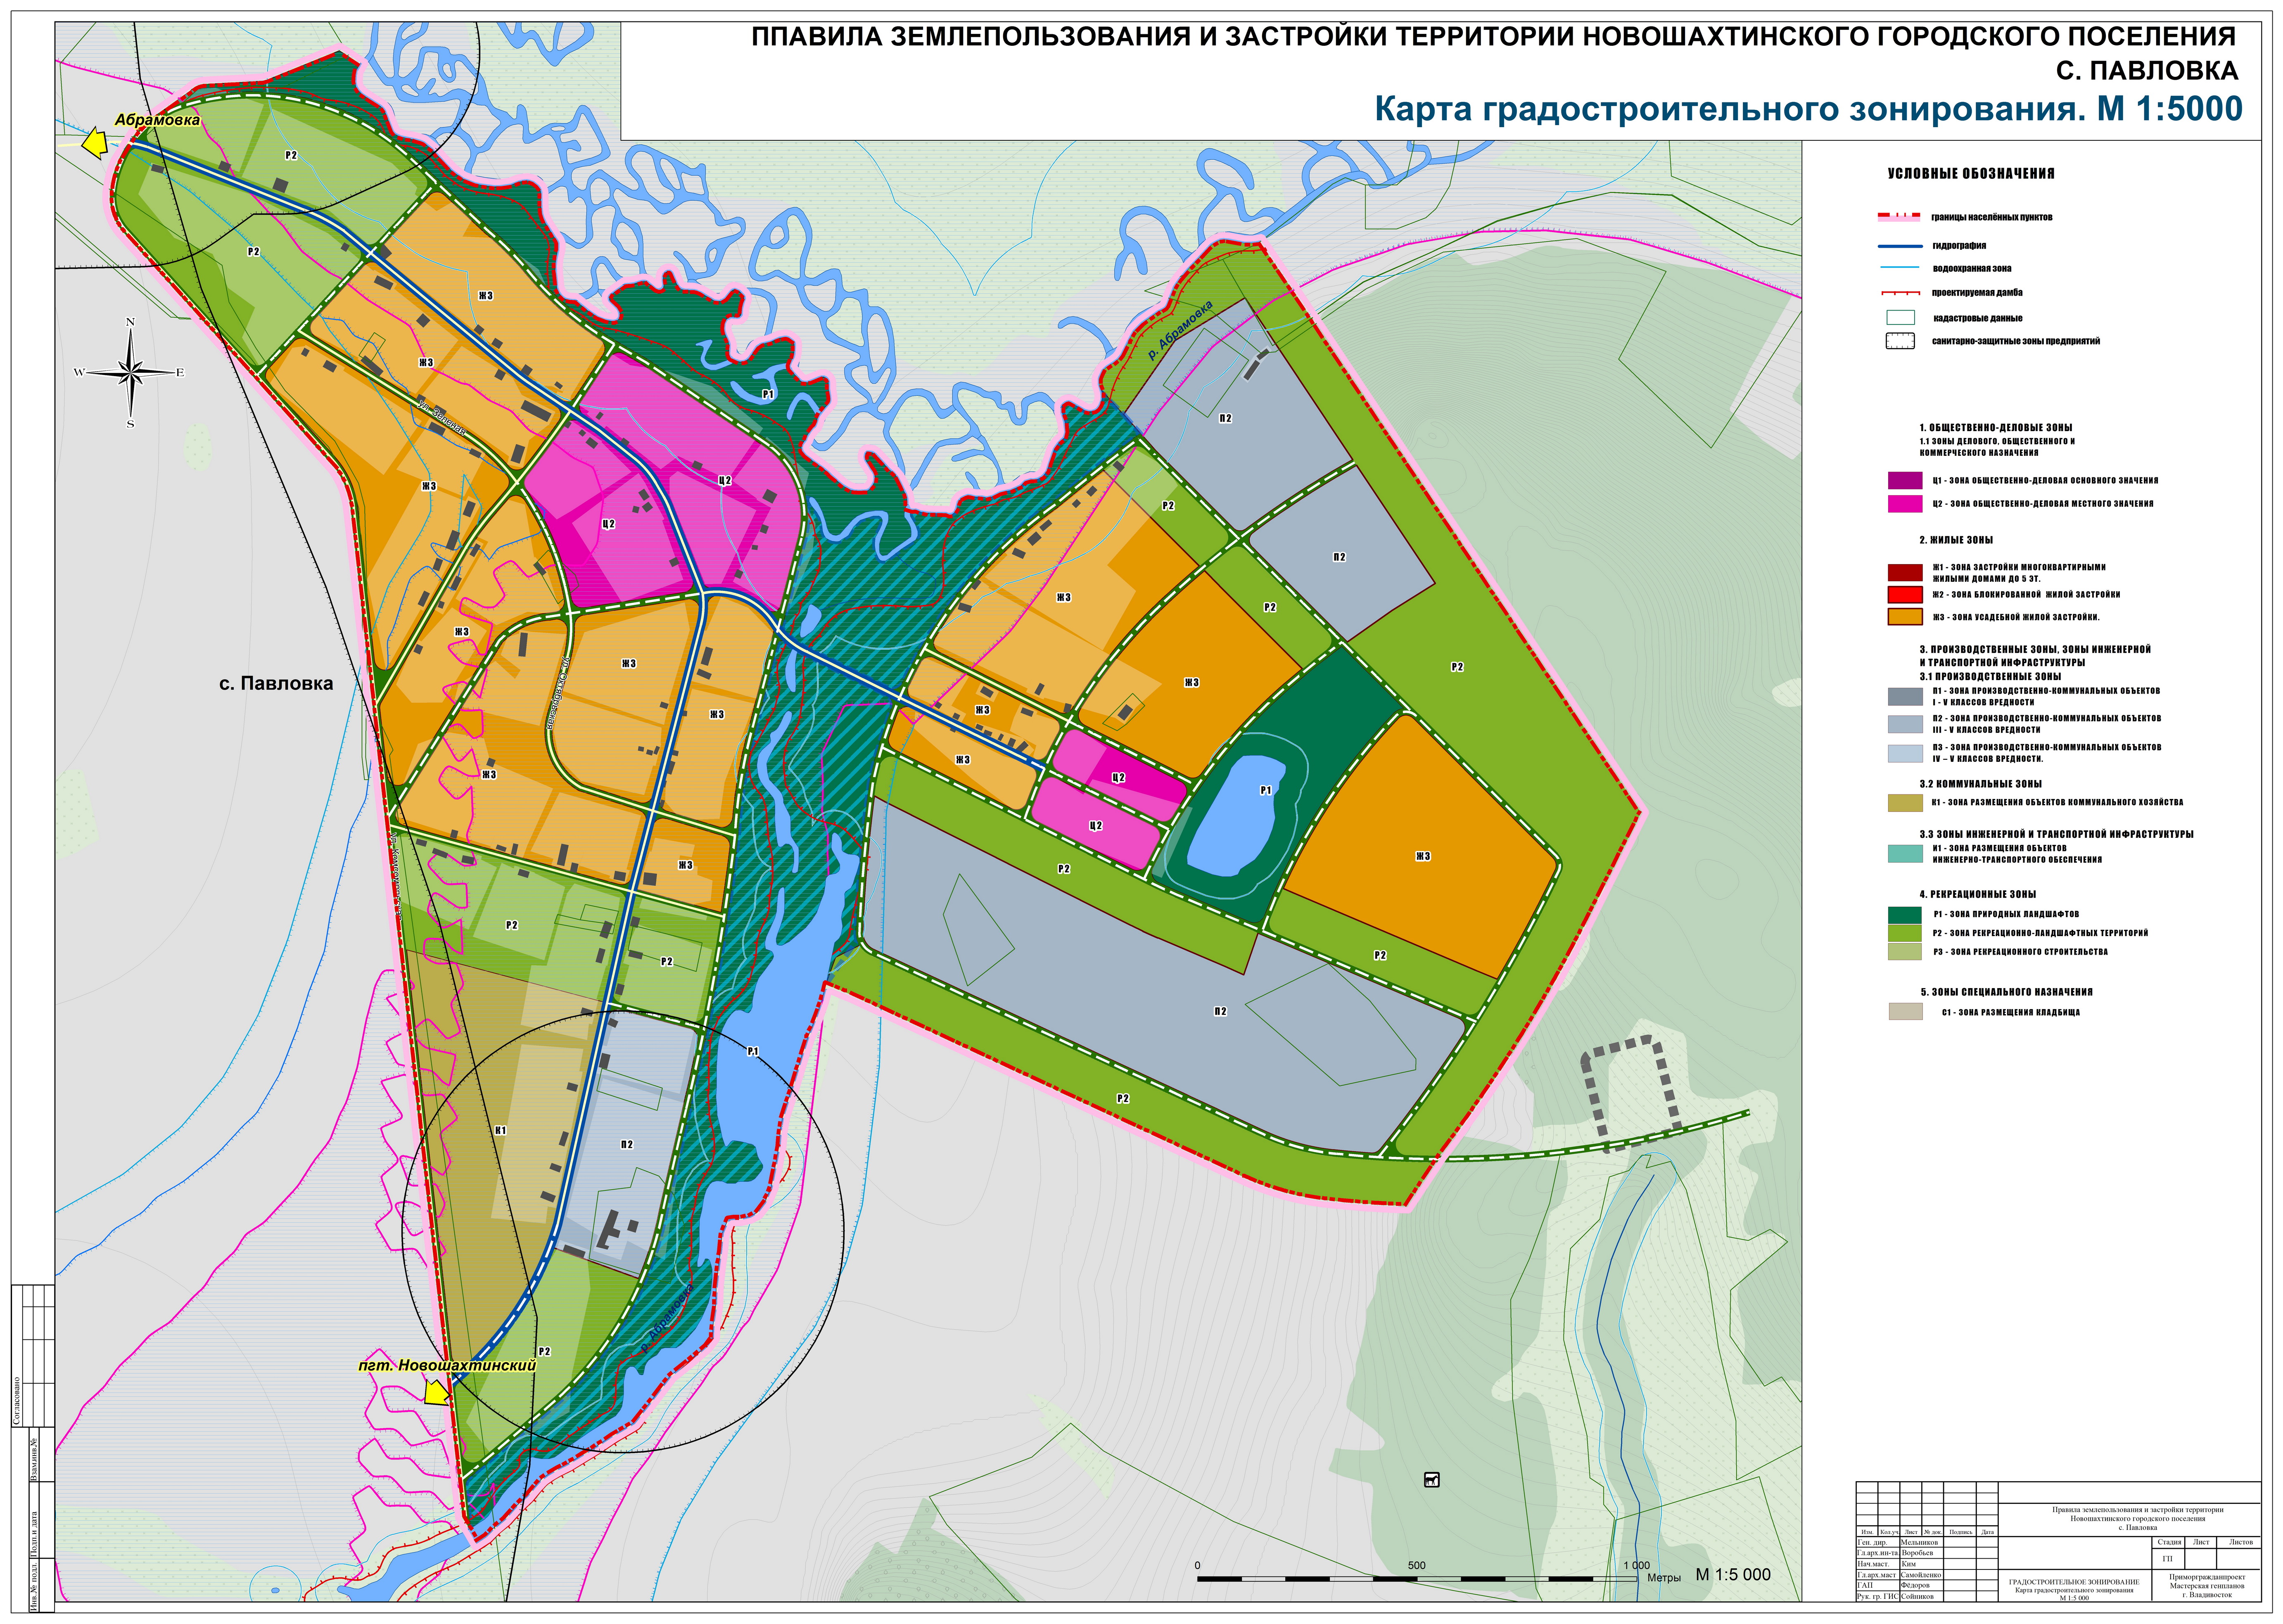Select the Ж3 orange legend swatch

1905,617
